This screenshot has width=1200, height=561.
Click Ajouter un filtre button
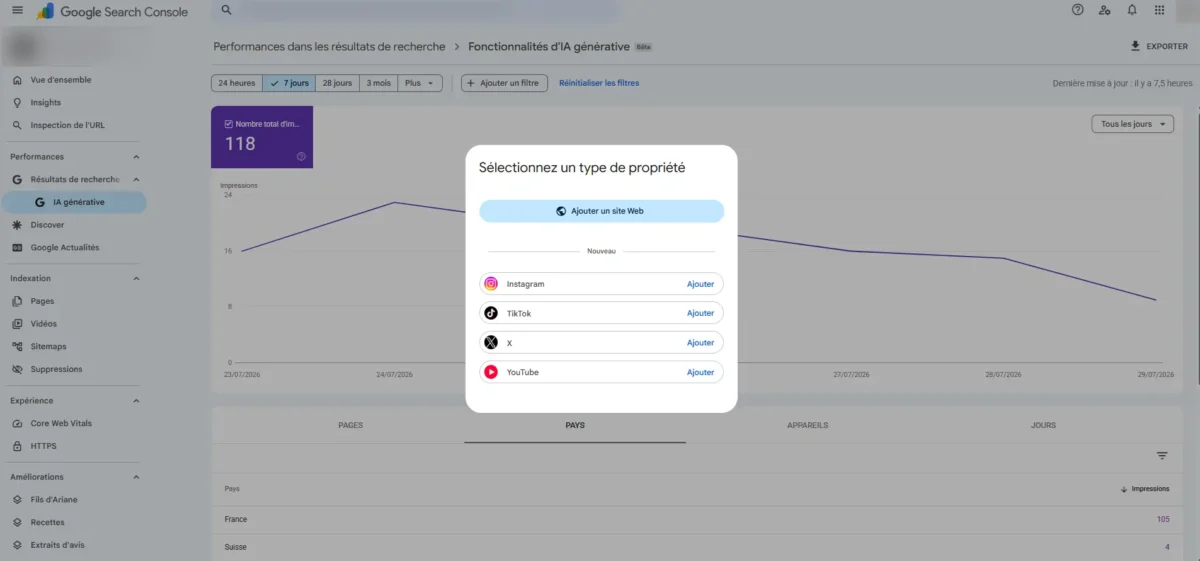(x=504, y=83)
